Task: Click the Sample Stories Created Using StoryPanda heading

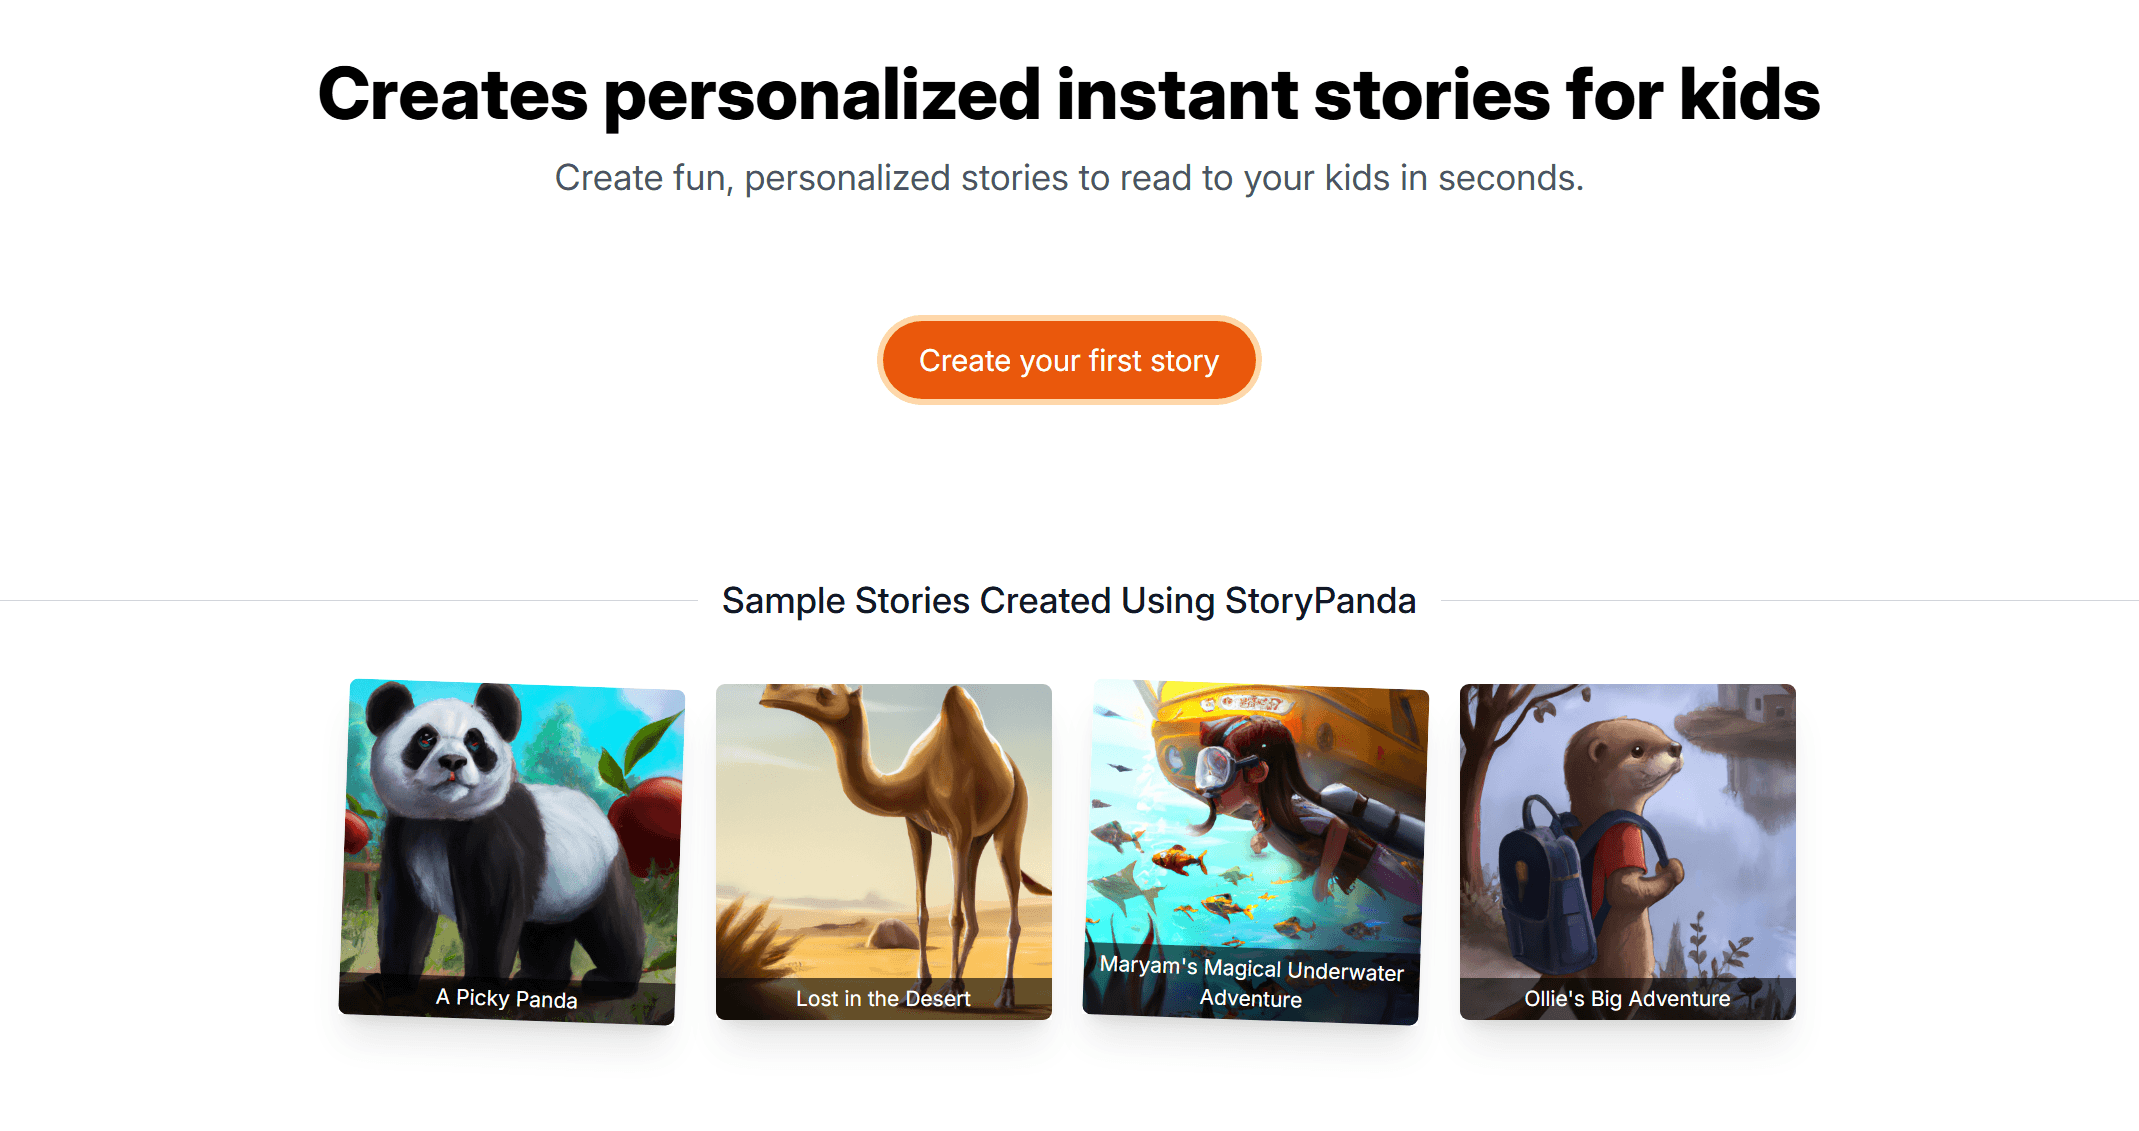Action: tap(1068, 601)
